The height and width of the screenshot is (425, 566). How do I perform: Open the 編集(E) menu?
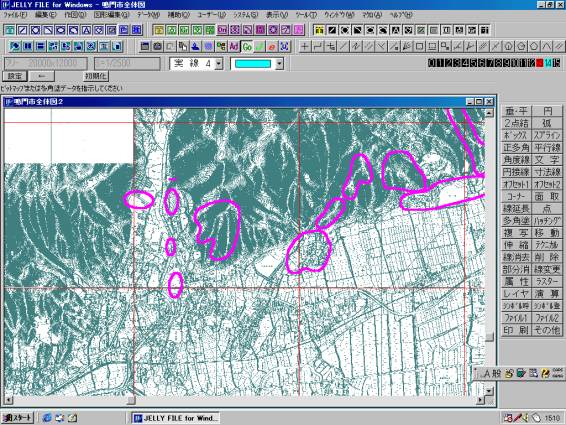tap(45, 15)
